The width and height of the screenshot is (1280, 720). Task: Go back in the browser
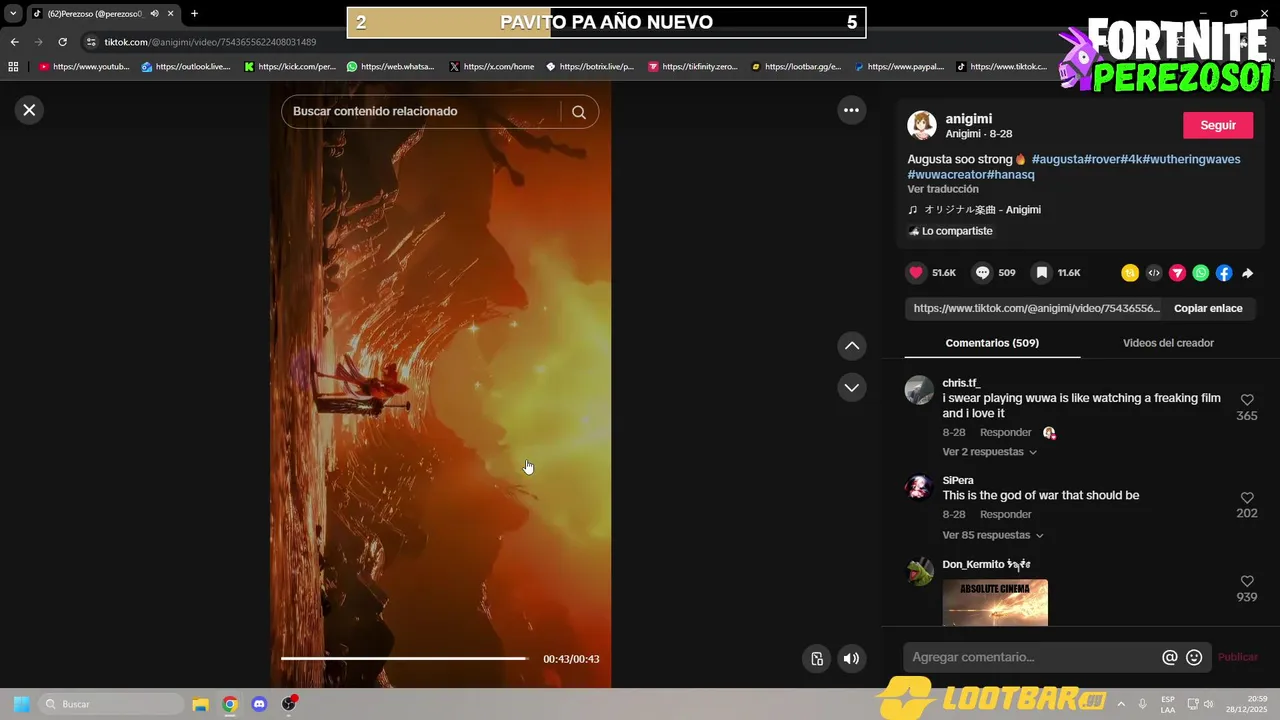tap(14, 42)
